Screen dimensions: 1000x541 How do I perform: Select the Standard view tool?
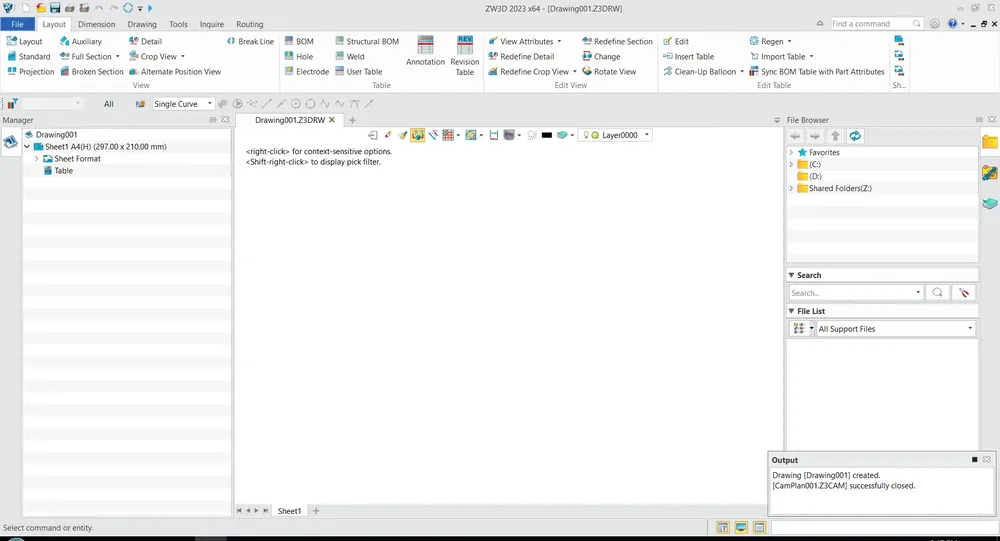coord(29,57)
